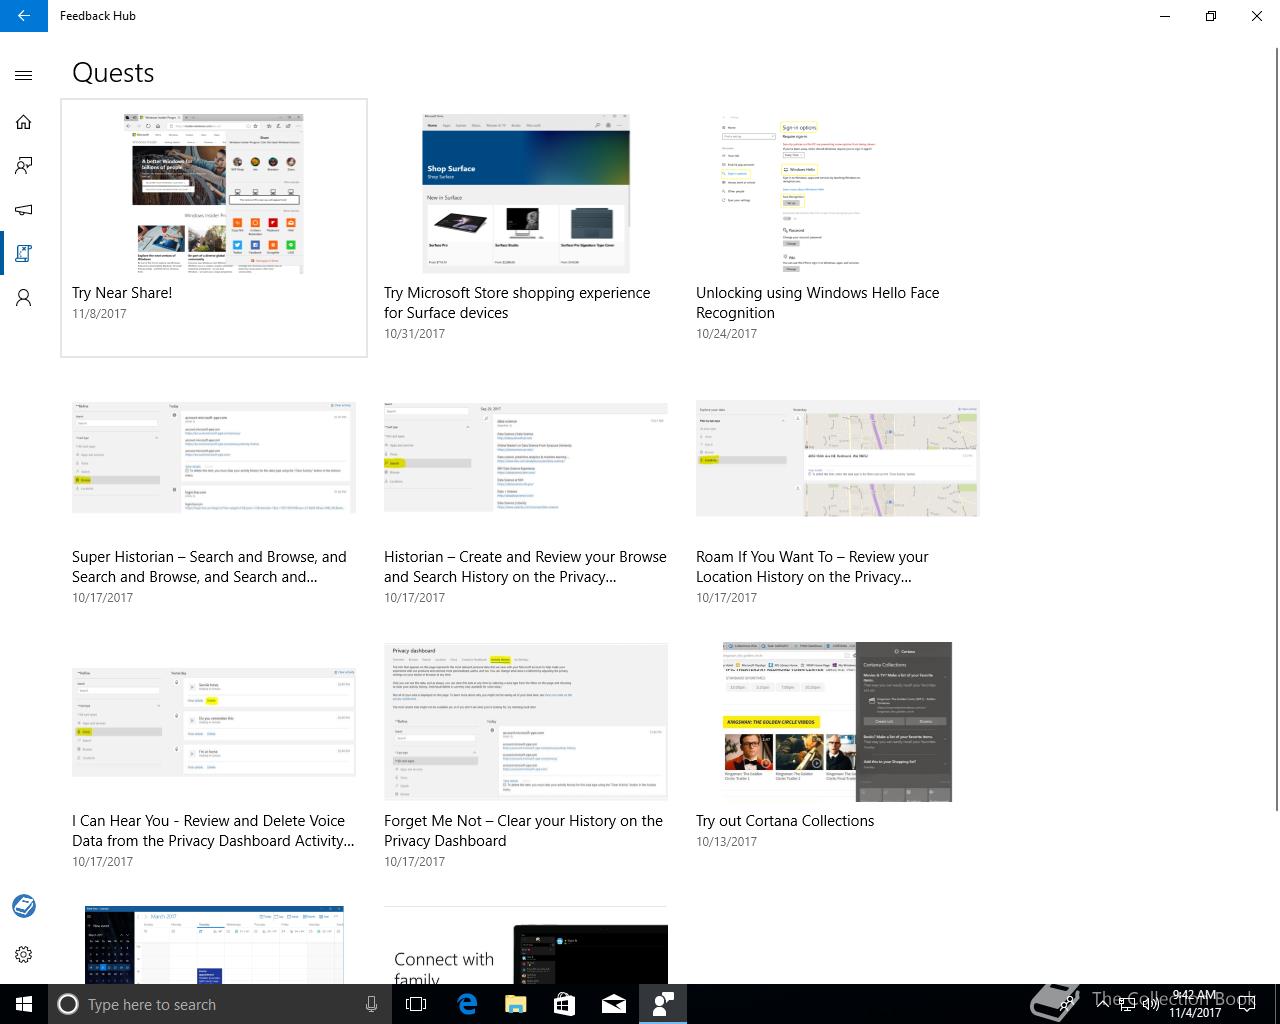Open File Explorer from taskbar
Image resolution: width=1280 pixels, height=1024 pixels.
[515, 1004]
